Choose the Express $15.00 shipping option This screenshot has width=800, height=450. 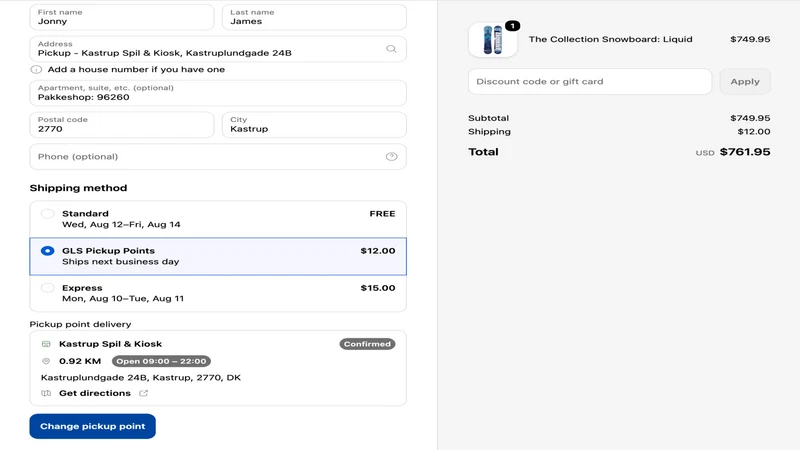click(218, 293)
